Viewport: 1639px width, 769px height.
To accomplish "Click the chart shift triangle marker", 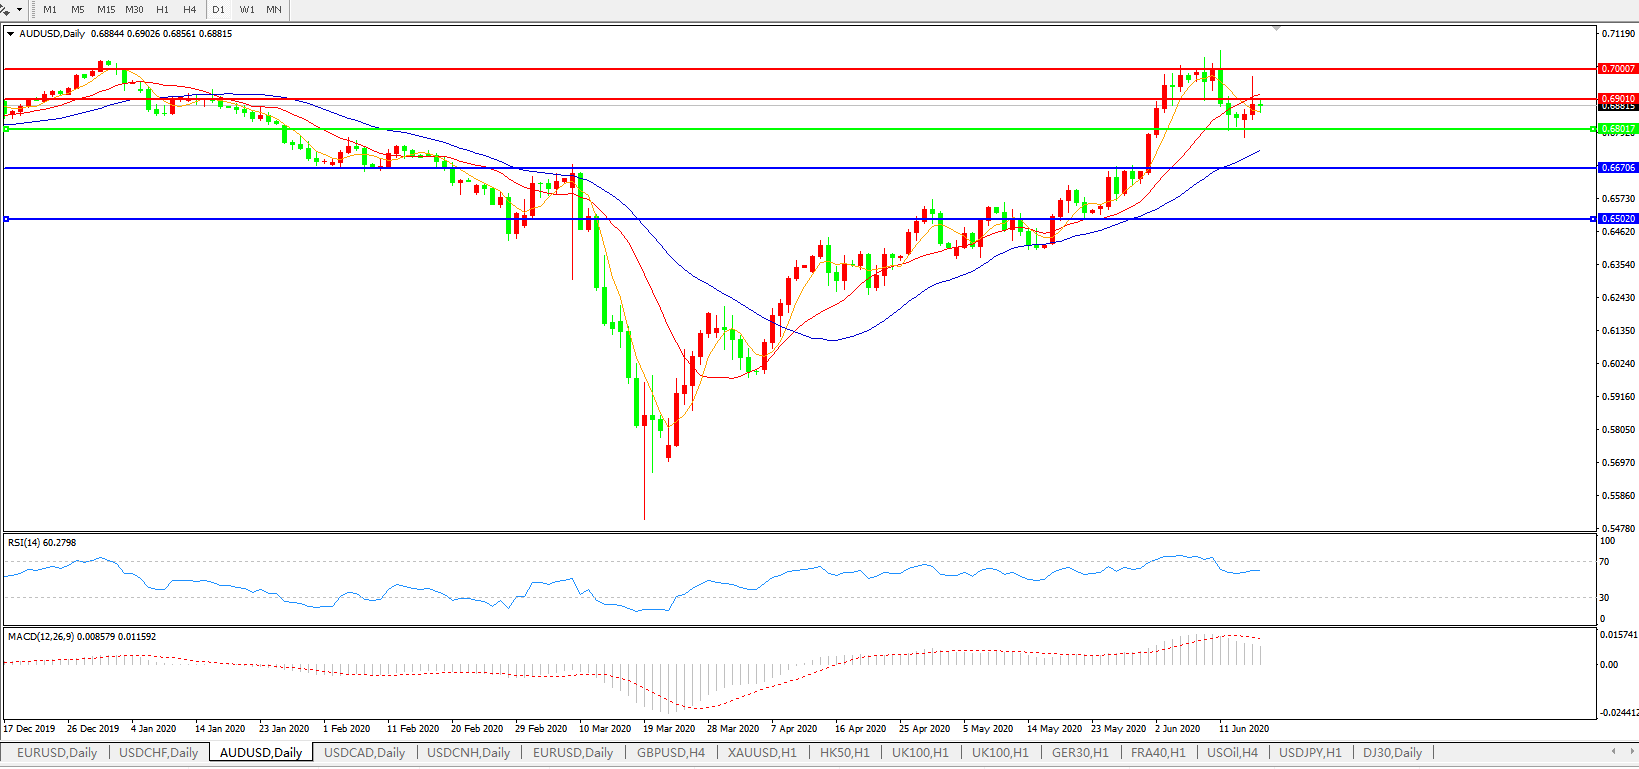I will click(x=1276, y=29).
